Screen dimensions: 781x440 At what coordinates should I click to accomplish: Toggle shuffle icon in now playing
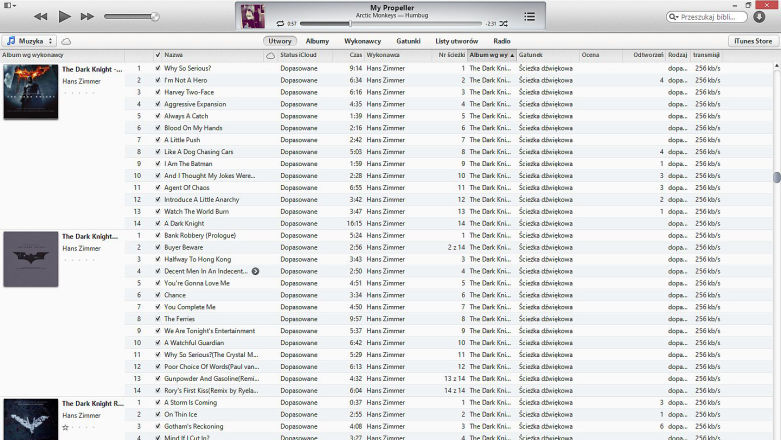[x=504, y=23]
